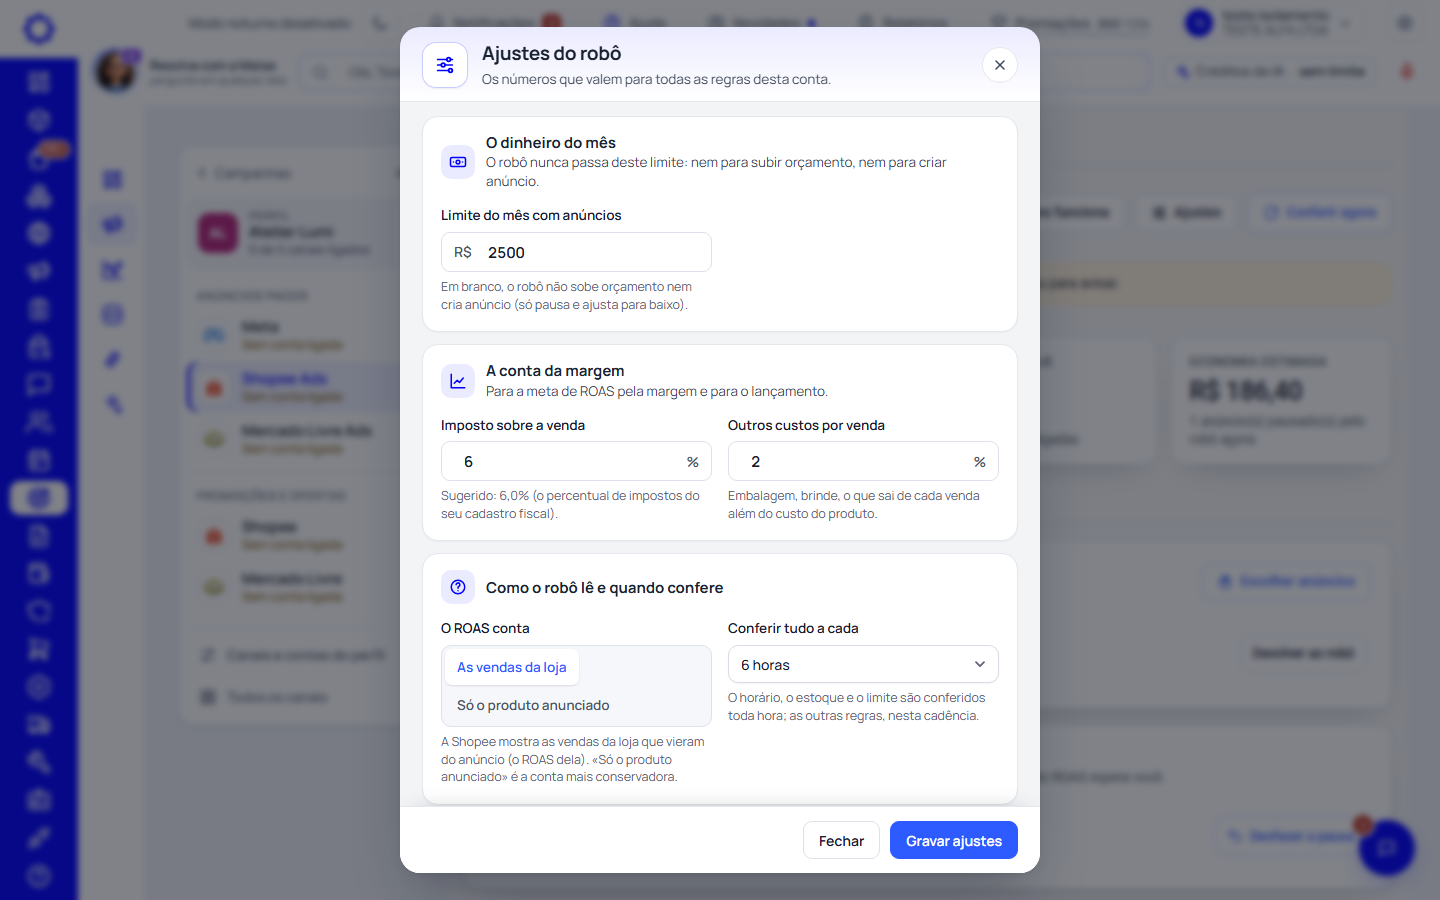This screenshot has width=1440, height=900.
Task: Click the O robô nunca passa deste limite description
Action: tap(716, 172)
